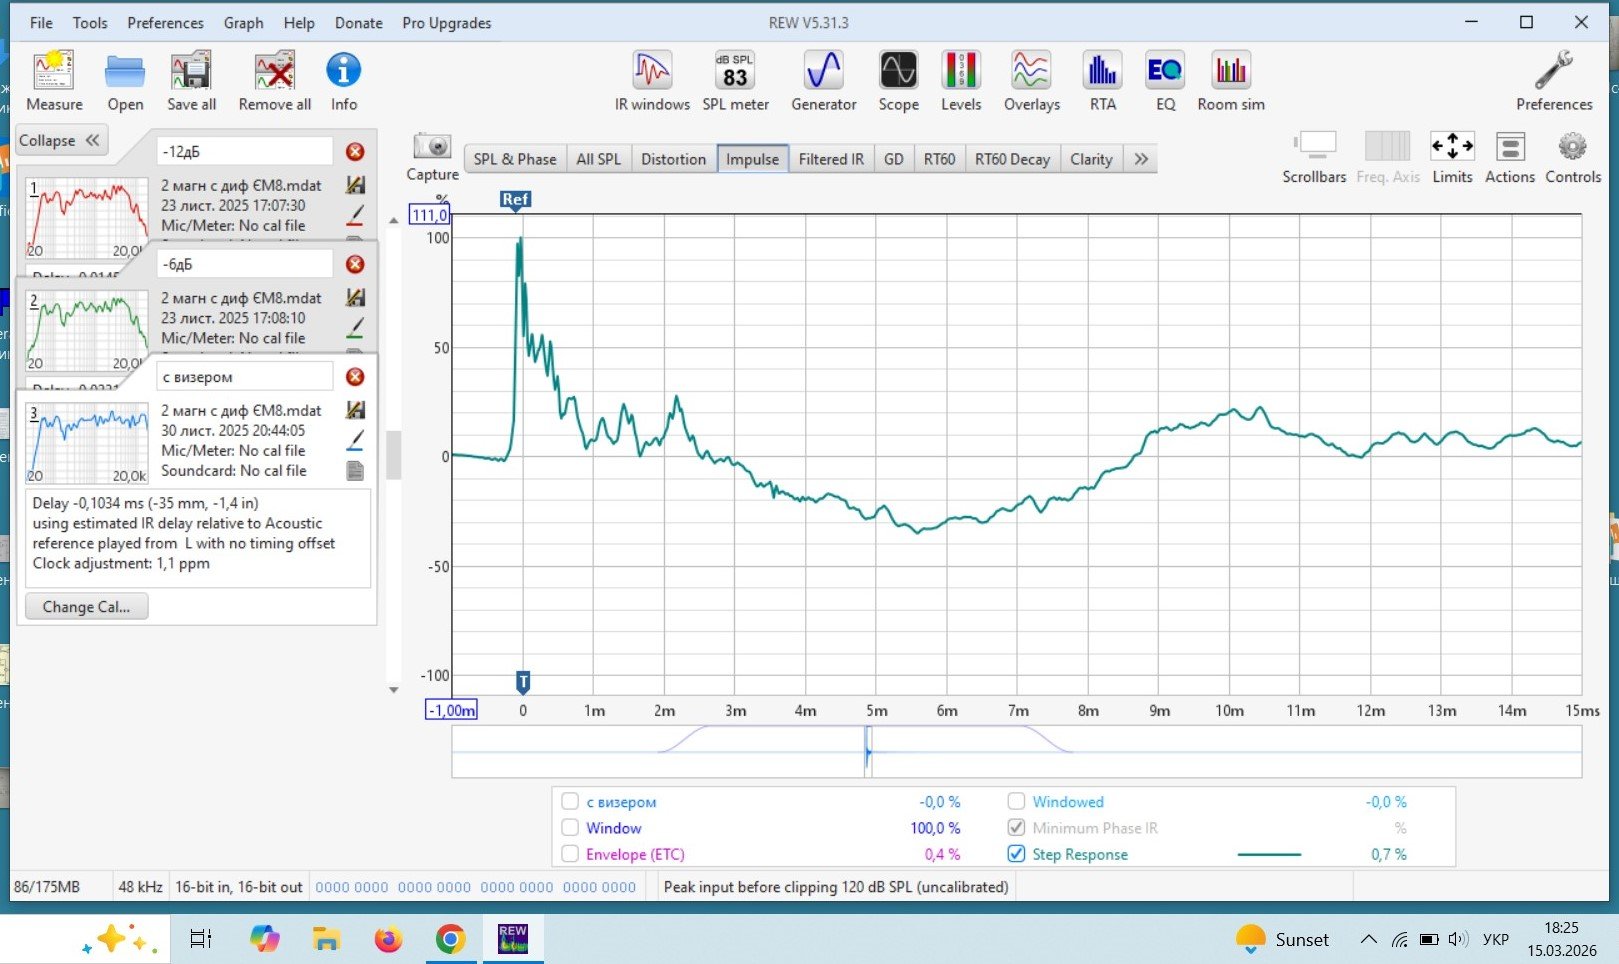Switch to the Clarity tab
Viewport: 1619px width, 964px height.
[x=1091, y=159]
